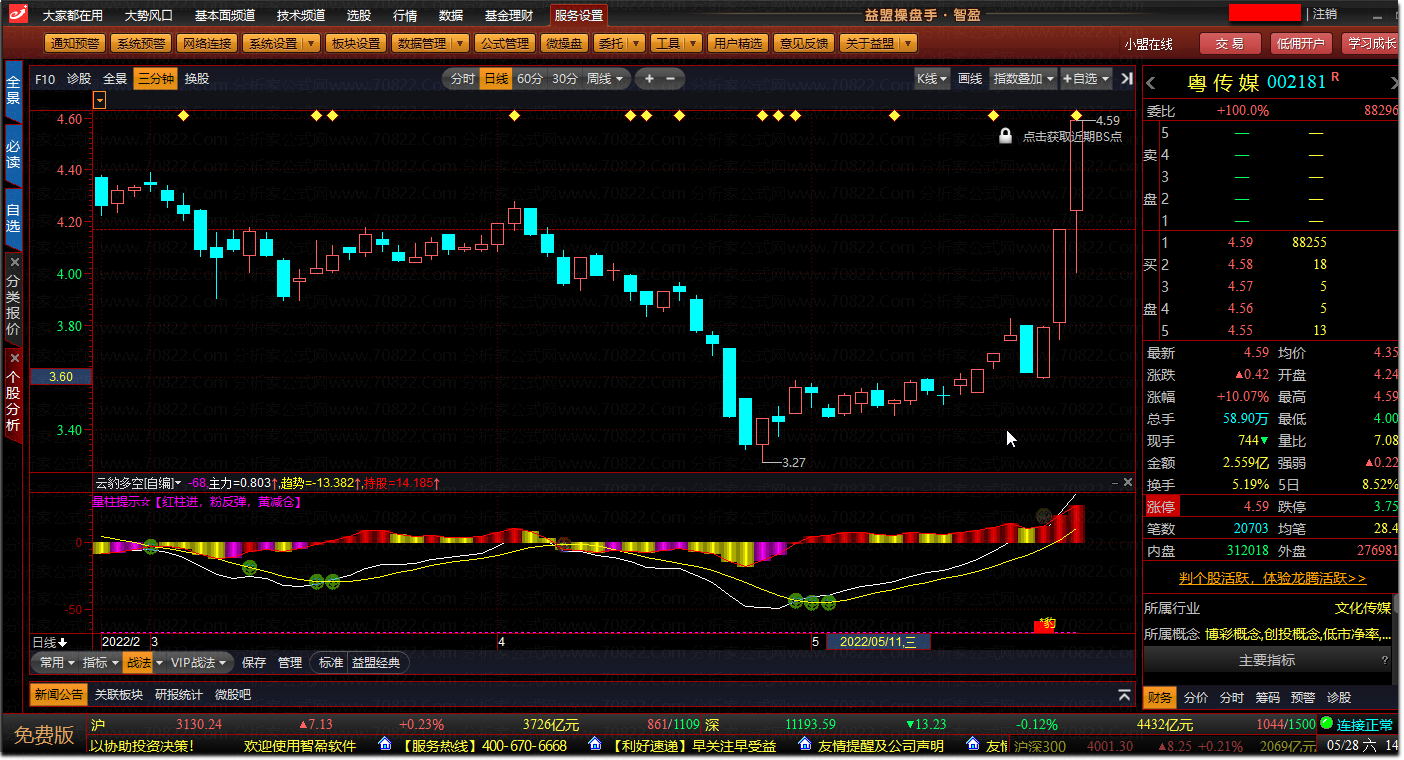Open 判个股活跃，体验龙腾活跃 link
The height and width of the screenshot is (760, 1404).
click(x=1272, y=579)
